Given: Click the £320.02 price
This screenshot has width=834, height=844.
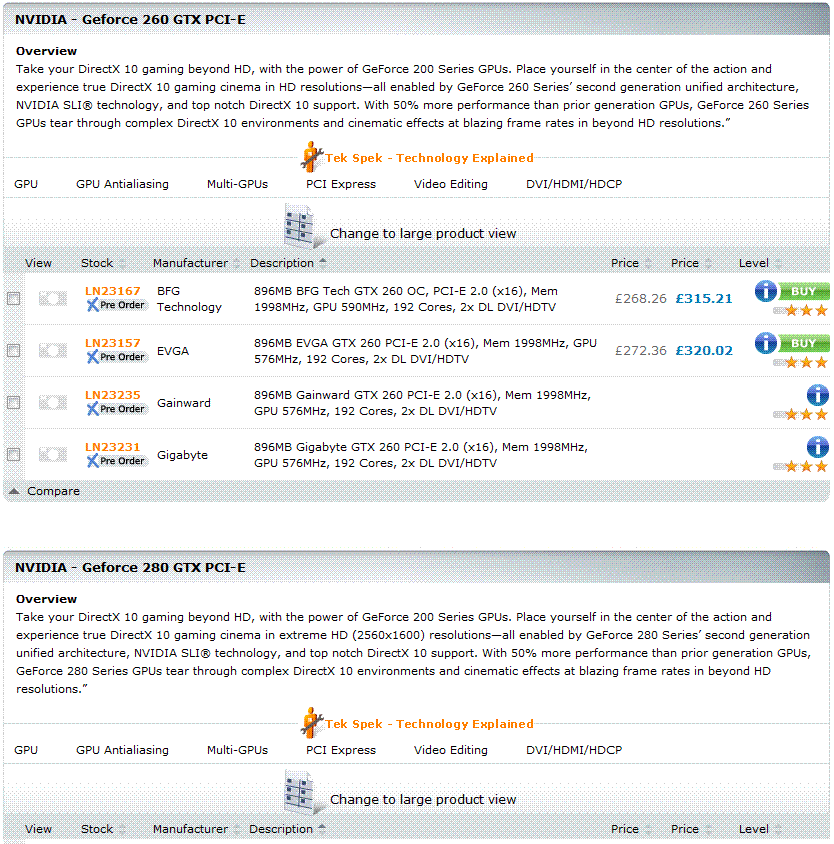Looking at the screenshot, I should [704, 351].
